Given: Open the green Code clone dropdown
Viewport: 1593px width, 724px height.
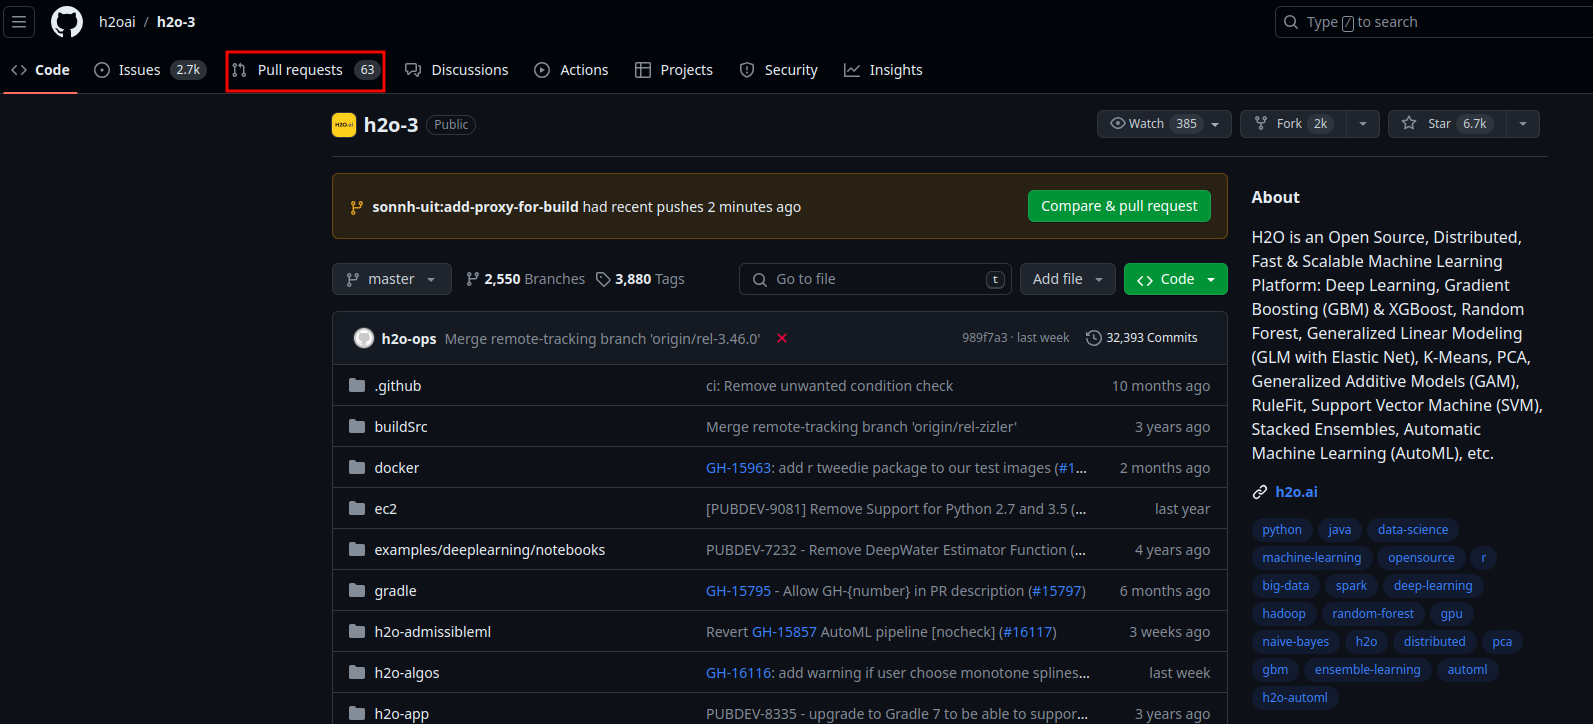Looking at the screenshot, I should click(1176, 279).
